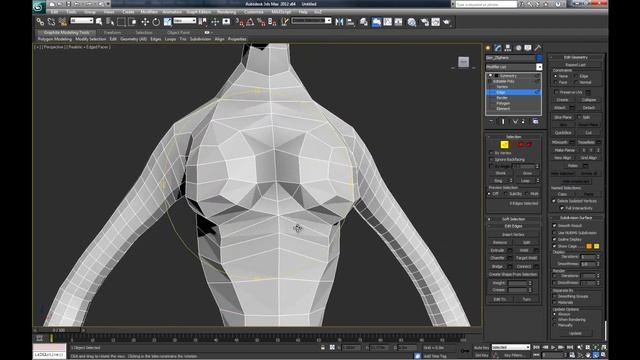Click the Select by Name icon
Image resolution: width=640 pixels, height=360 pixels.
(110, 22)
